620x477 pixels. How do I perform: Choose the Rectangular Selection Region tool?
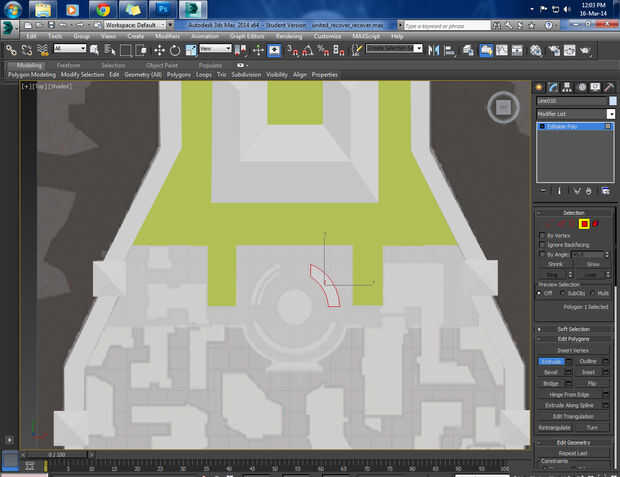pyautogui.click(x=125, y=50)
